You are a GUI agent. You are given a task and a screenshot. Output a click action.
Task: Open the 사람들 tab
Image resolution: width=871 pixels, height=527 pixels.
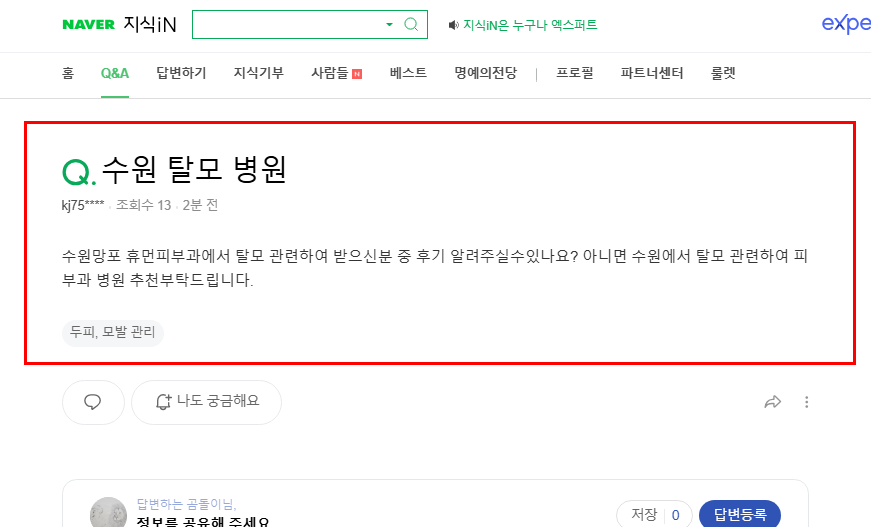tap(329, 73)
